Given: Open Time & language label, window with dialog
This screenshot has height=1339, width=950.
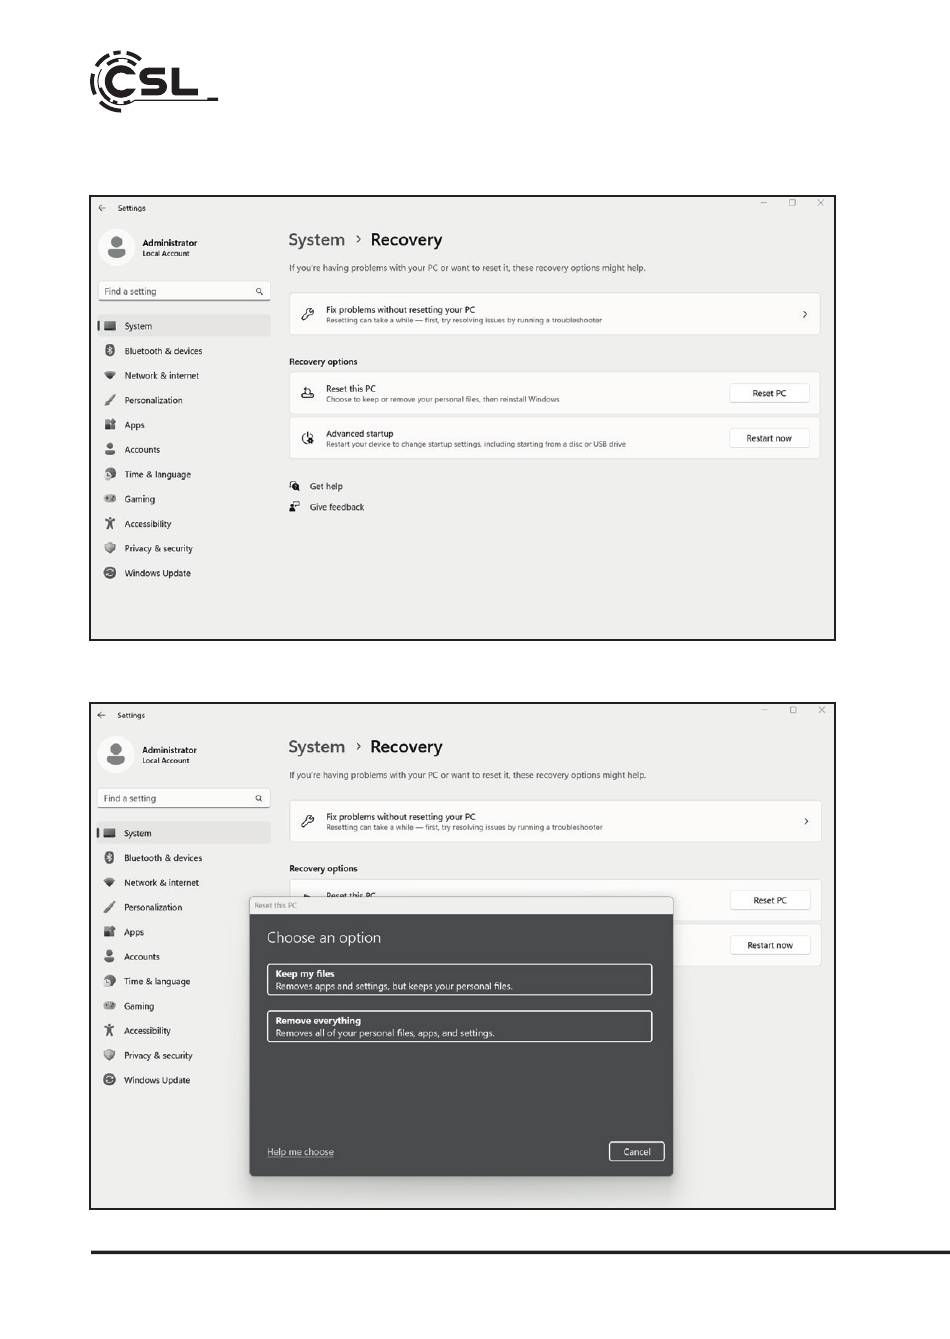Looking at the screenshot, I should pos(157,981).
